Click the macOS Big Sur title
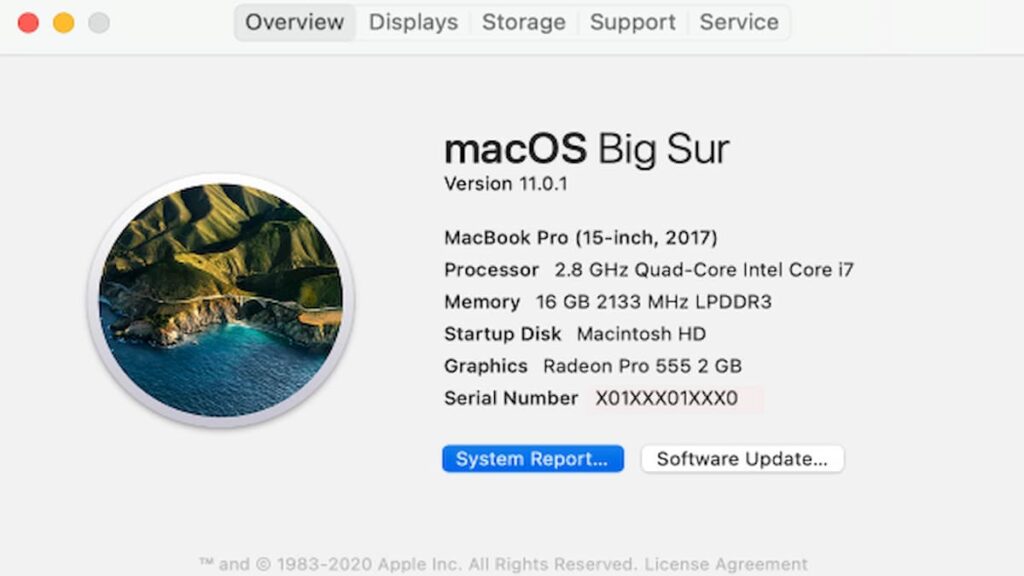The image size is (1024, 576). tap(586, 149)
